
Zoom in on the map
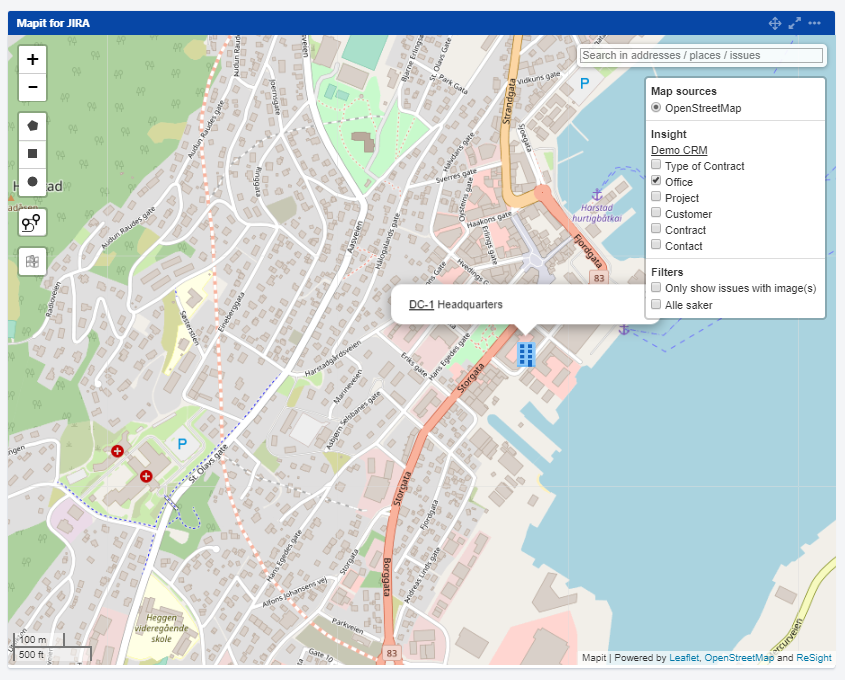click(x=33, y=60)
